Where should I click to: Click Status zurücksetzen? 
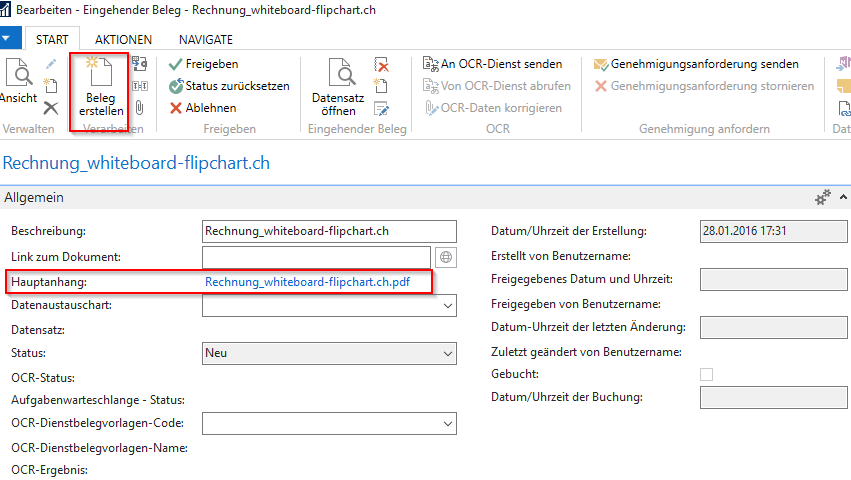point(229,86)
